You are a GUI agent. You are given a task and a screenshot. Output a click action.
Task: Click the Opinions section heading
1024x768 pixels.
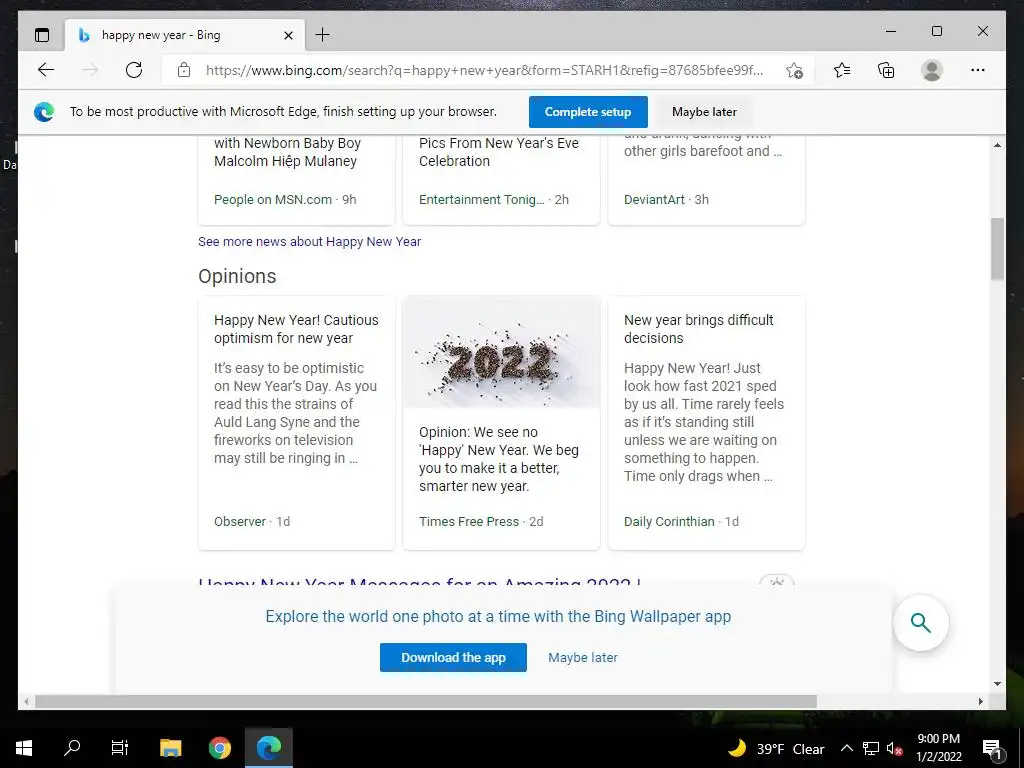point(237,276)
